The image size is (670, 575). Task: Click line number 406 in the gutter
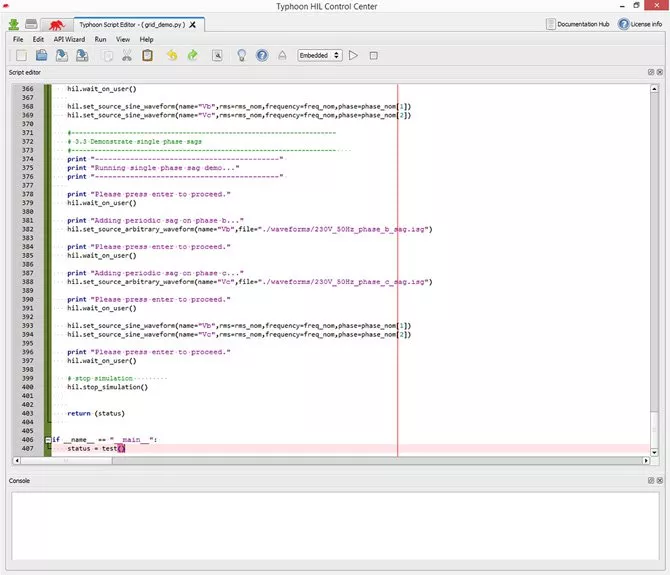[28, 440]
